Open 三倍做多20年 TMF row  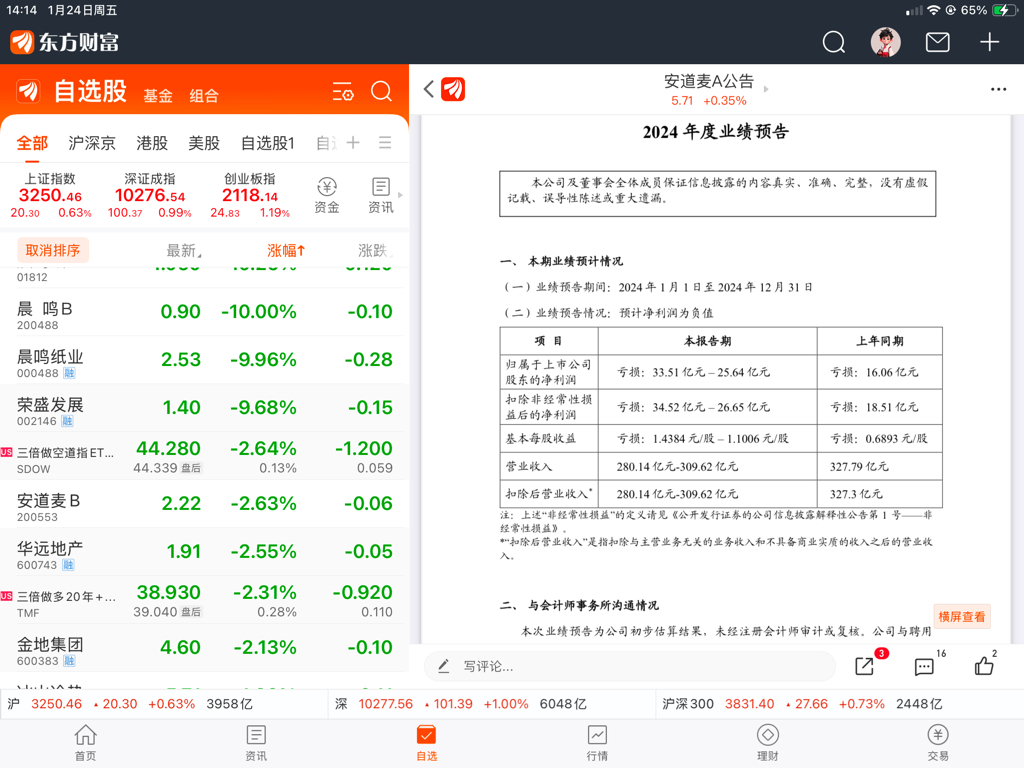pos(204,600)
